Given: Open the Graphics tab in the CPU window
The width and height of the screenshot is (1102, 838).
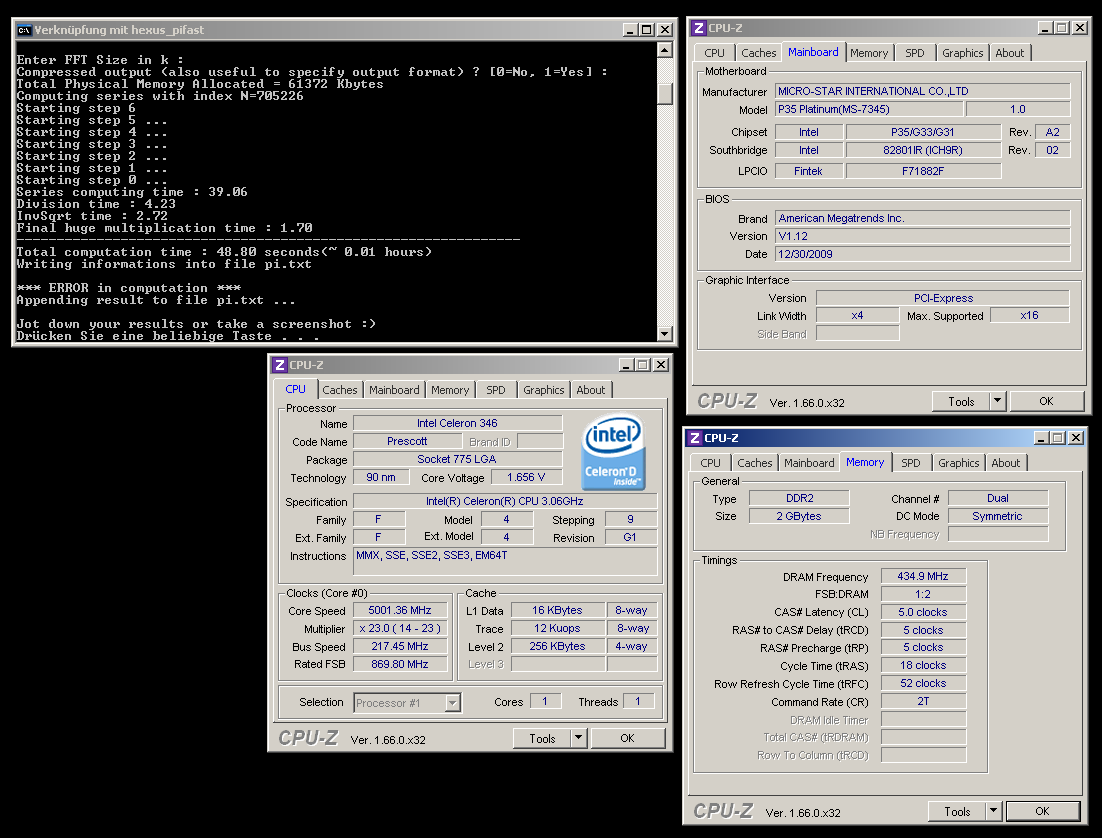Looking at the screenshot, I should coord(543,390).
